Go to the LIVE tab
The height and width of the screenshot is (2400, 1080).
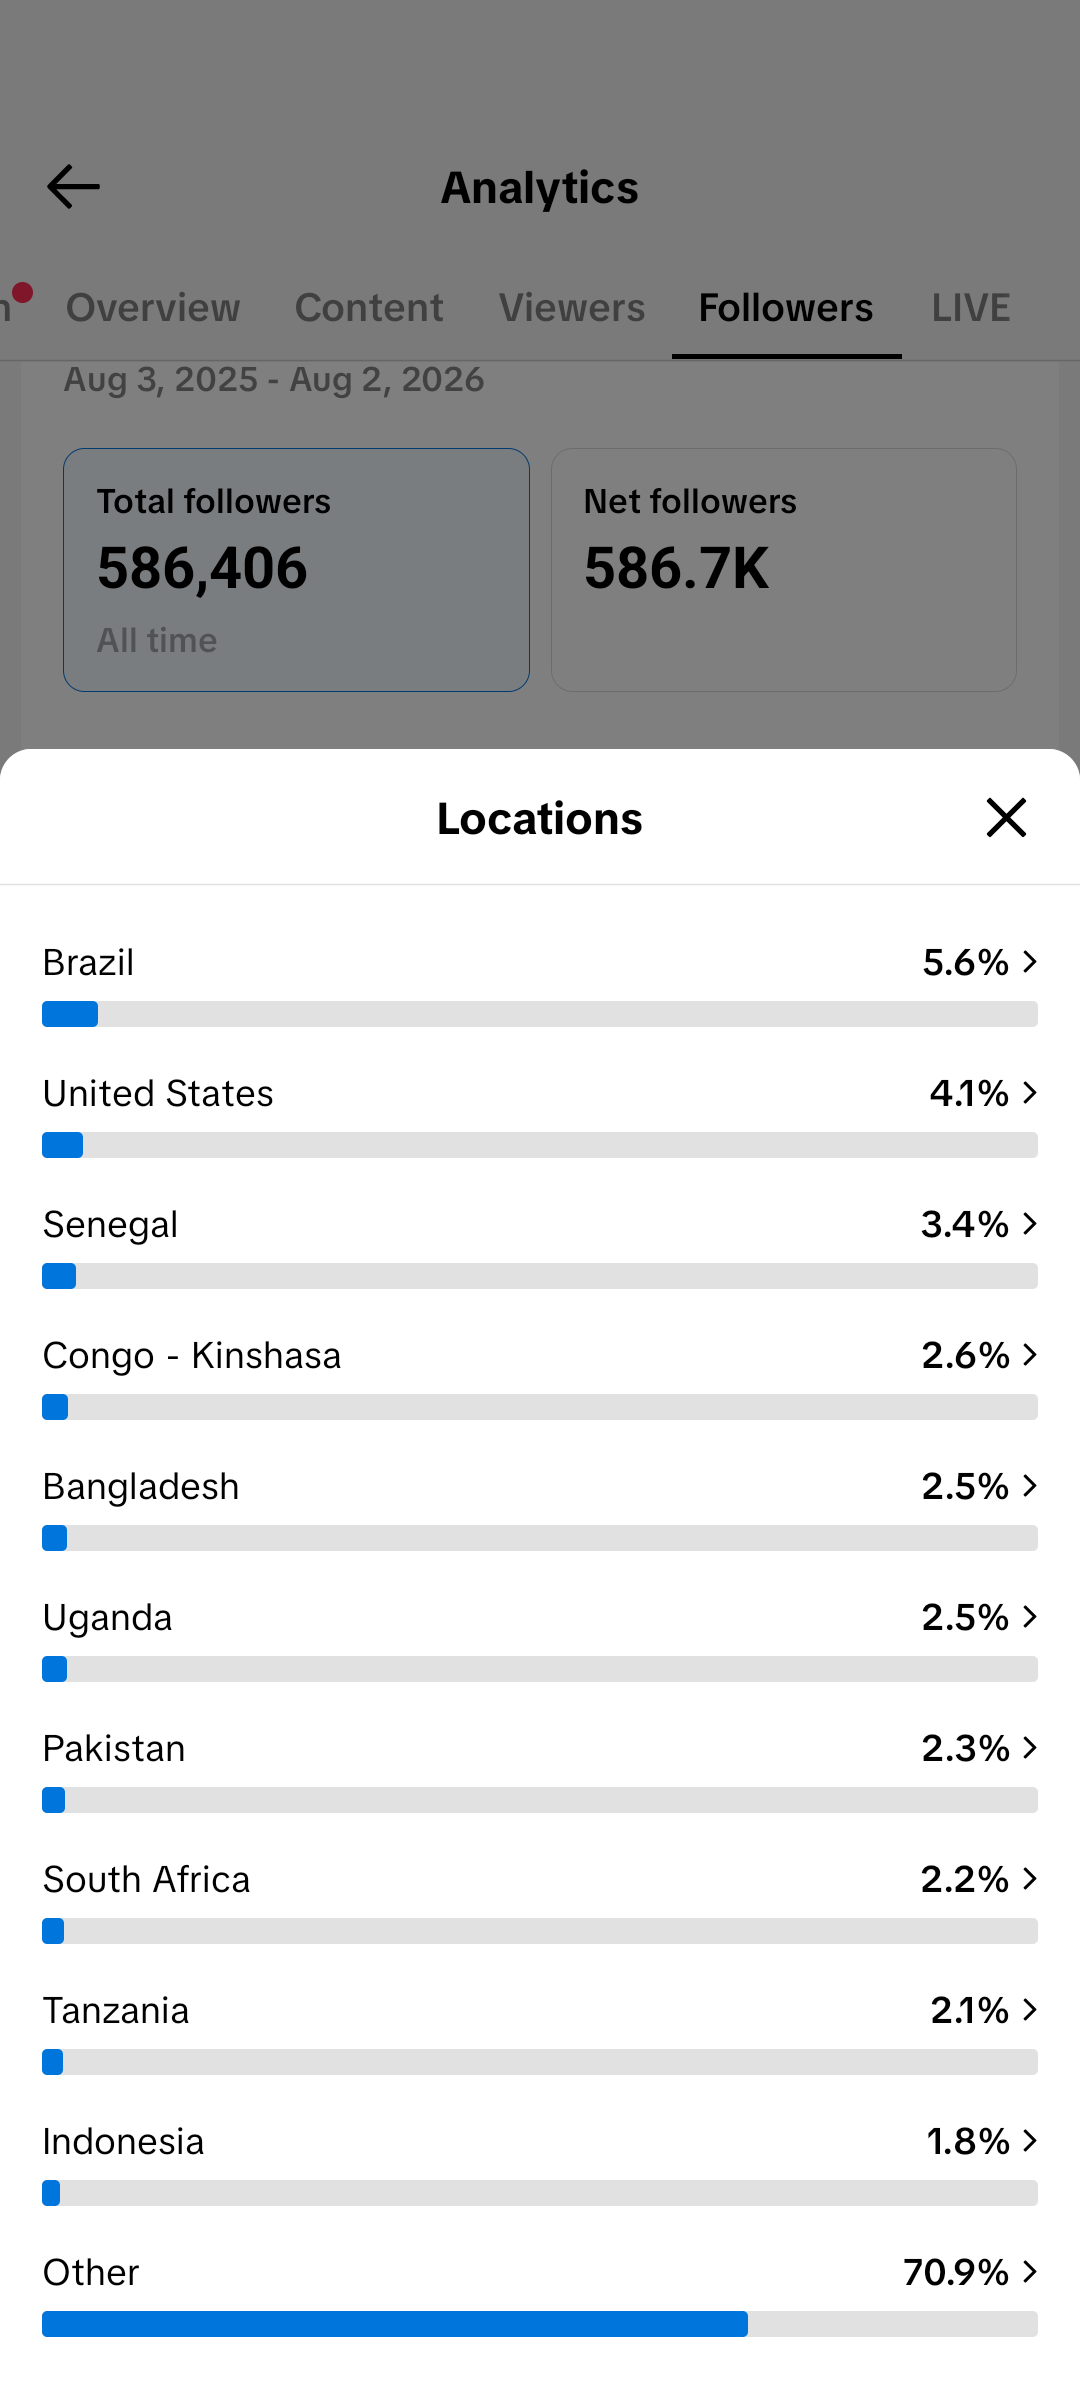pyautogui.click(x=971, y=308)
